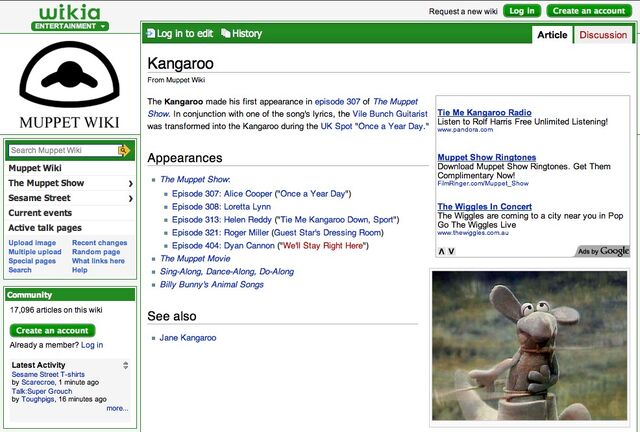The height and width of the screenshot is (432, 640).
Task: Switch to the Discussion tab
Action: click(x=603, y=35)
